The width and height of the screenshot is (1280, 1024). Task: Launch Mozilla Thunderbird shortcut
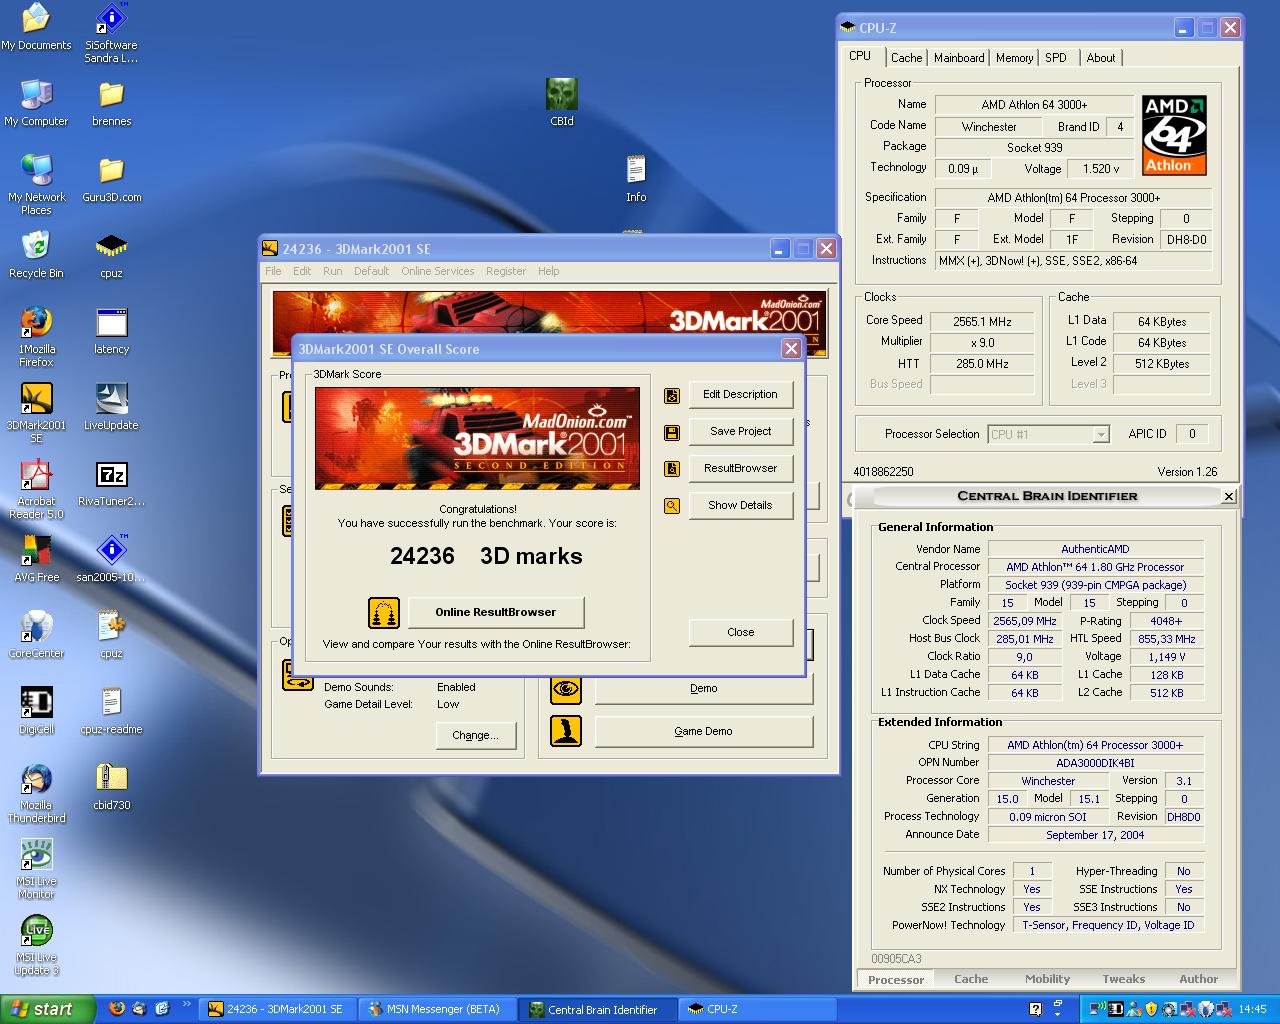point(36,793)
